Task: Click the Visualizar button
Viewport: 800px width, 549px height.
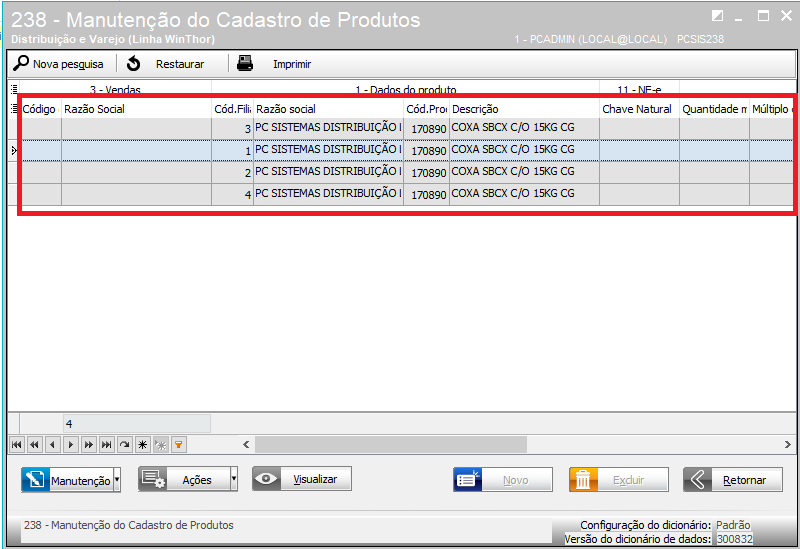Action: 302,479
